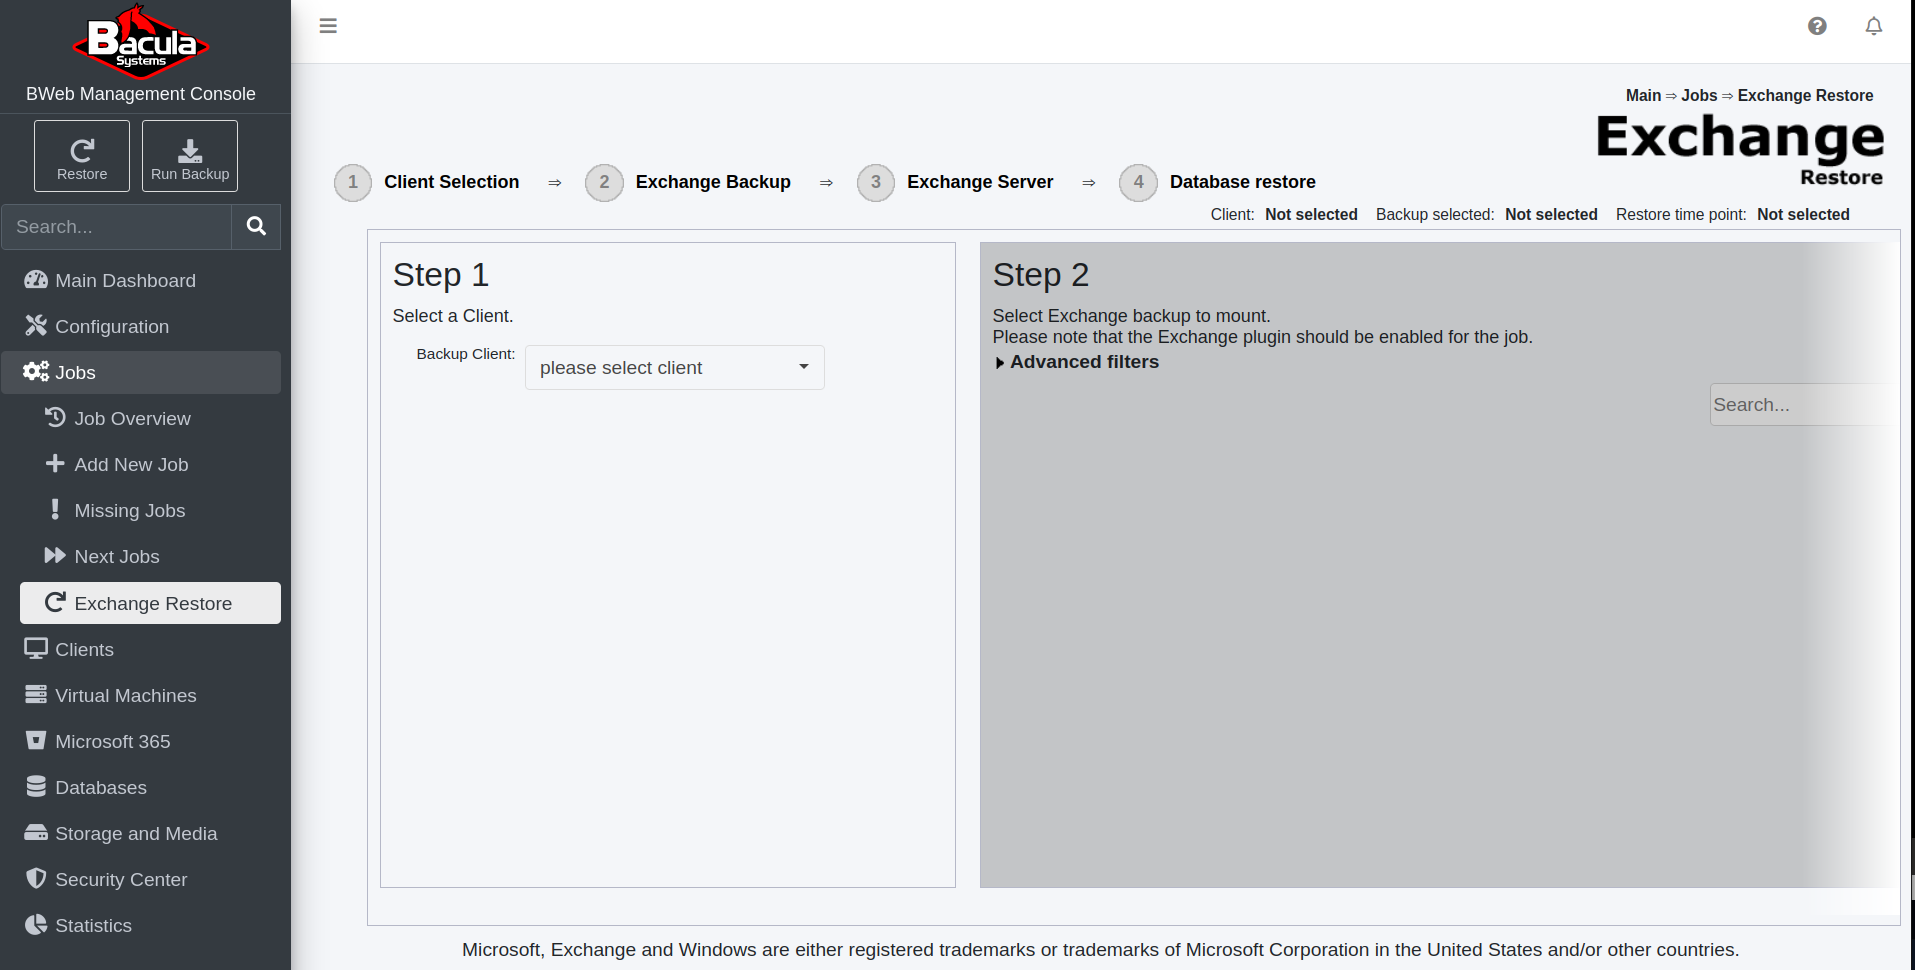Click the Microsoft 365 icon
This screenshot has width=1915, height=970.
36,740
